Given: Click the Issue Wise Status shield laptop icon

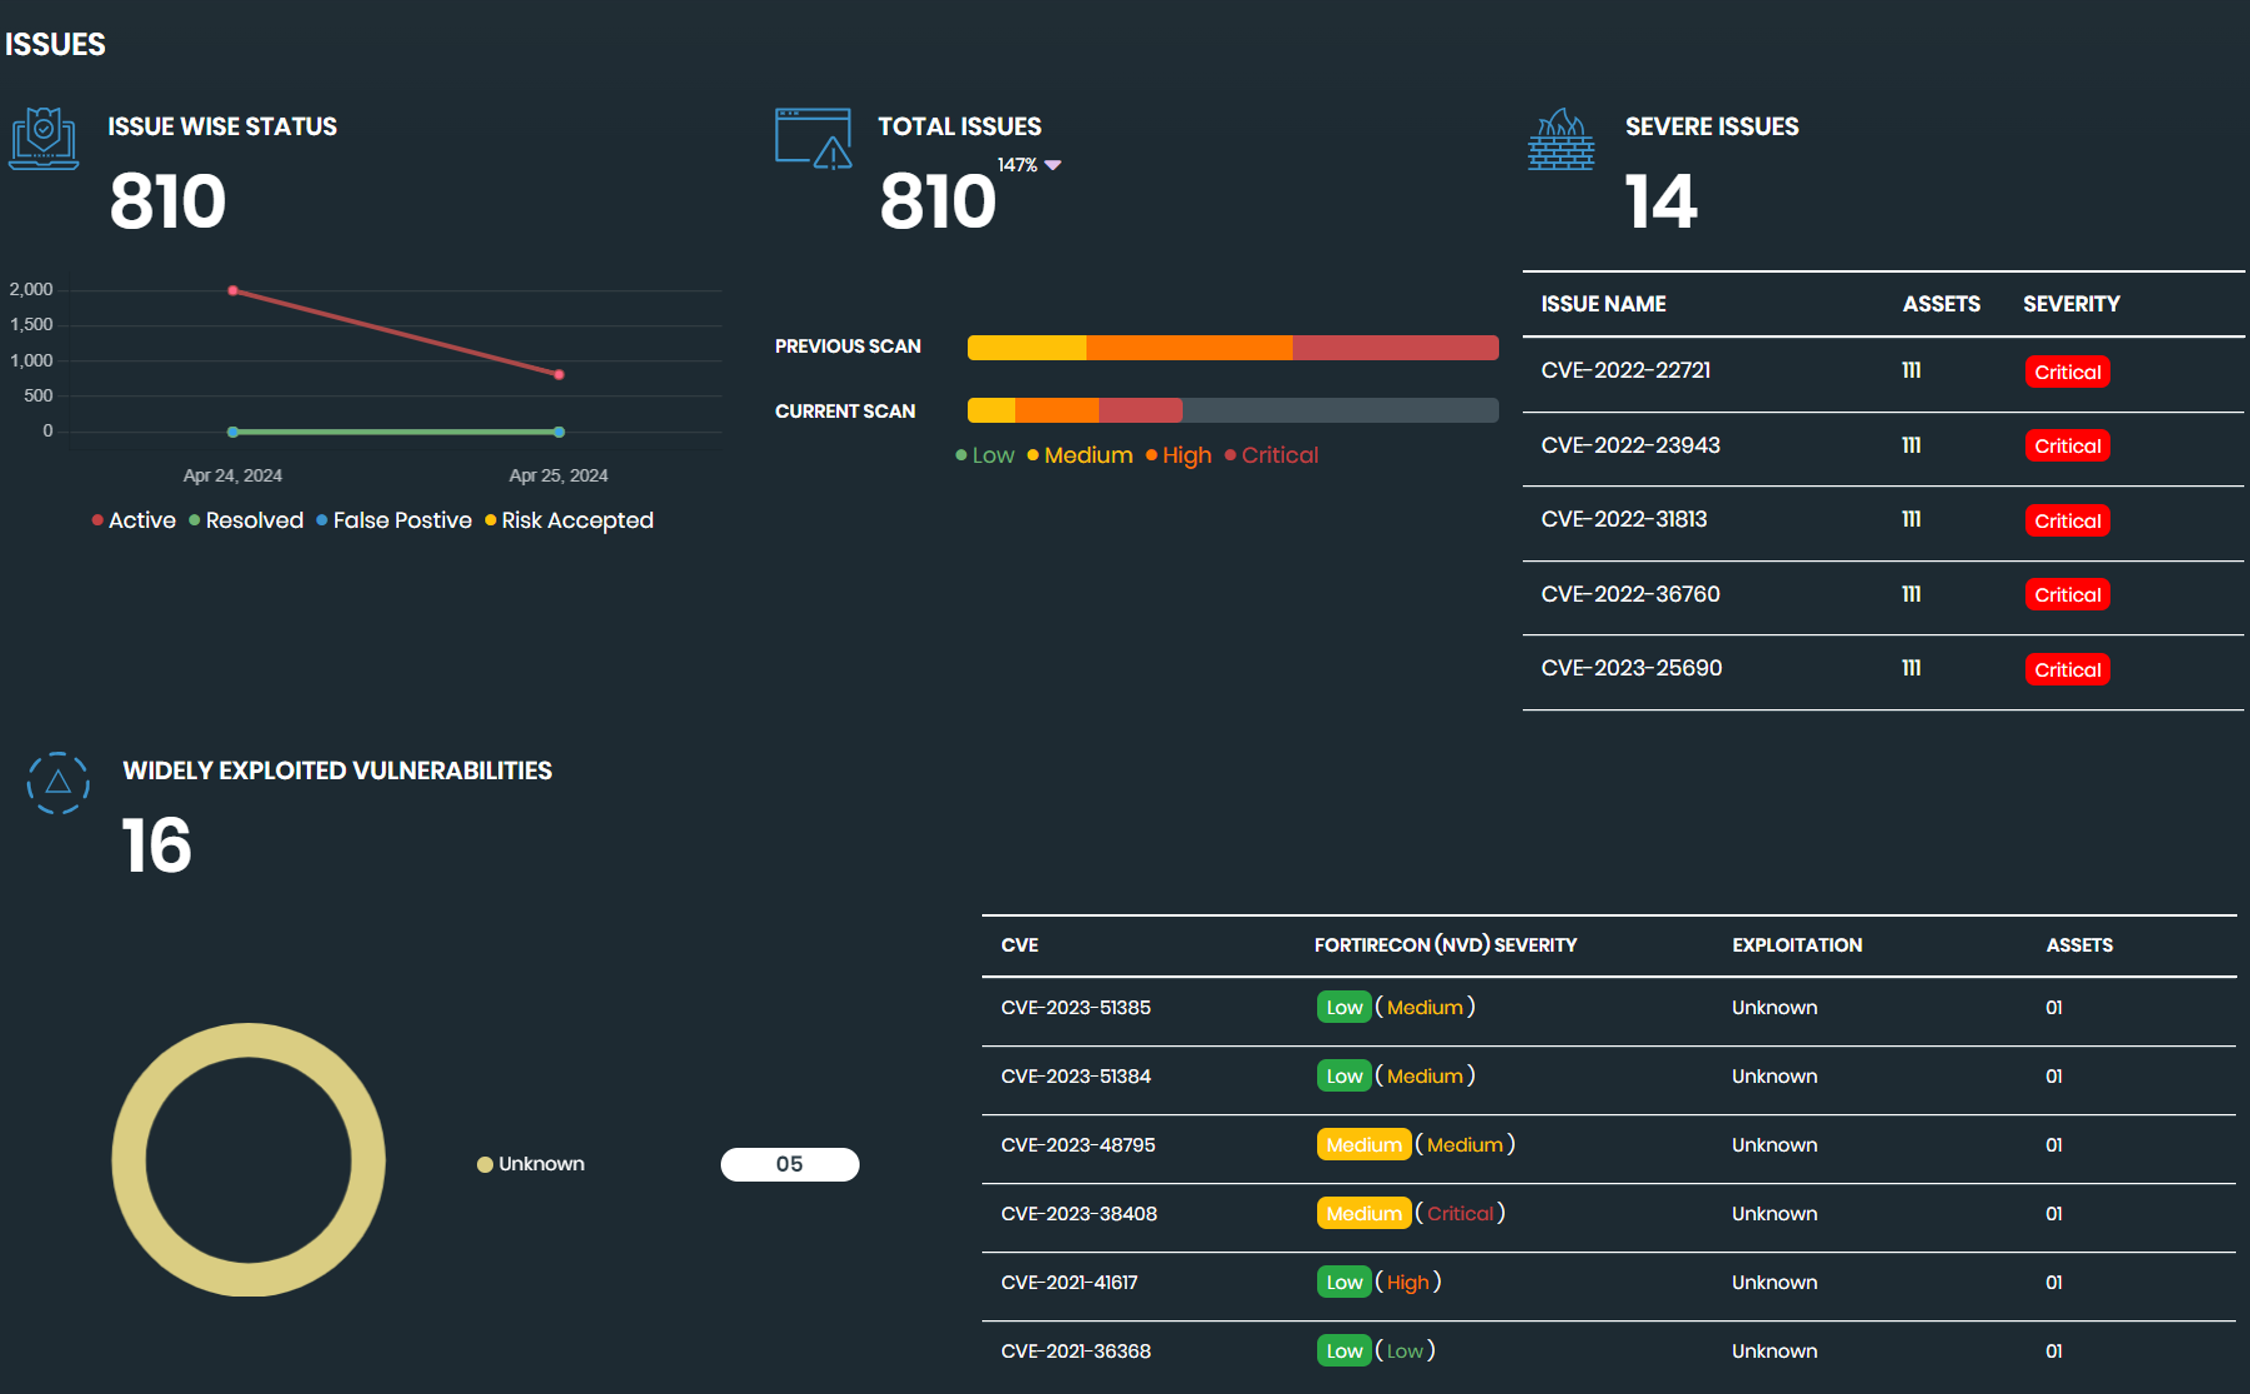Looking at the screenshot, I should coord(44,138).
